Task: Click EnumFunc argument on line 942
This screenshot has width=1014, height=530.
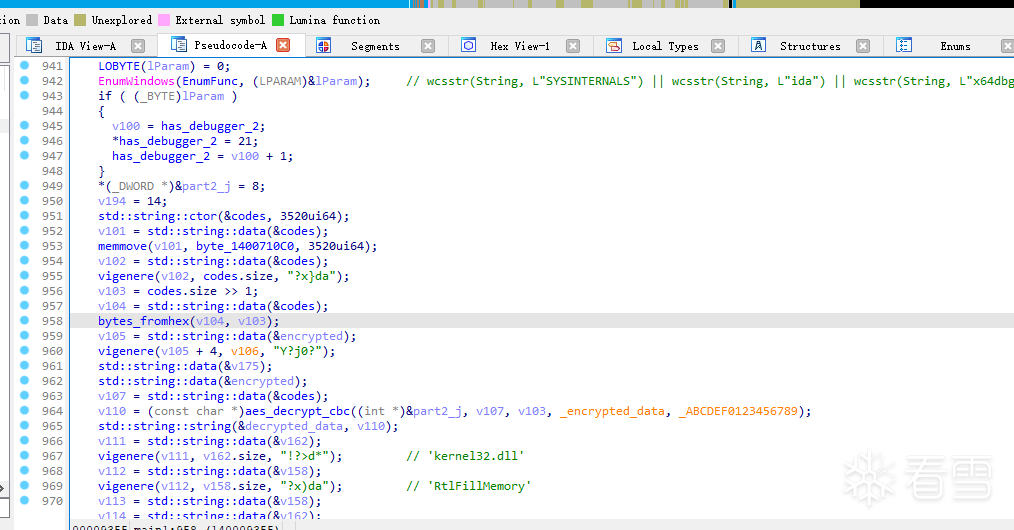Action: coord(210,81)
